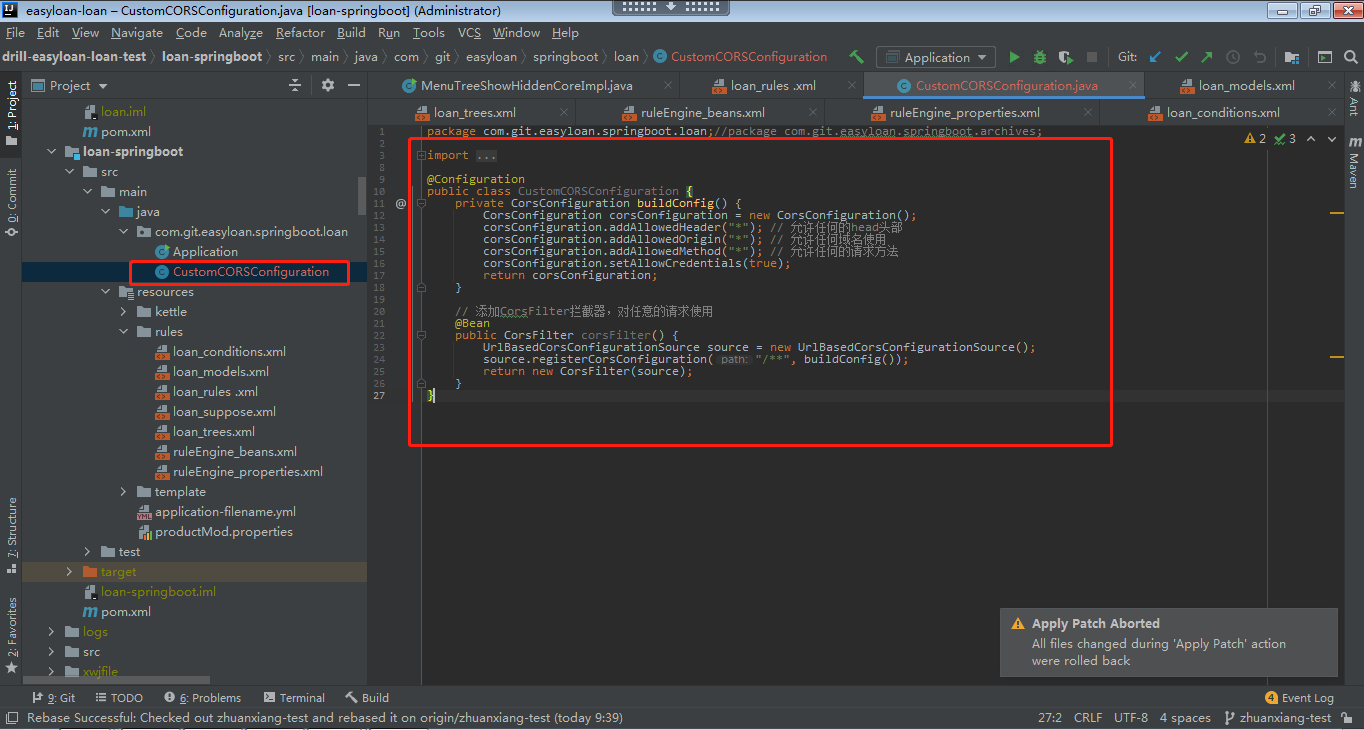Click Git update project blue arrow
The image size is (1364, 730).
pyautogui.click(x=1156, y=57)
